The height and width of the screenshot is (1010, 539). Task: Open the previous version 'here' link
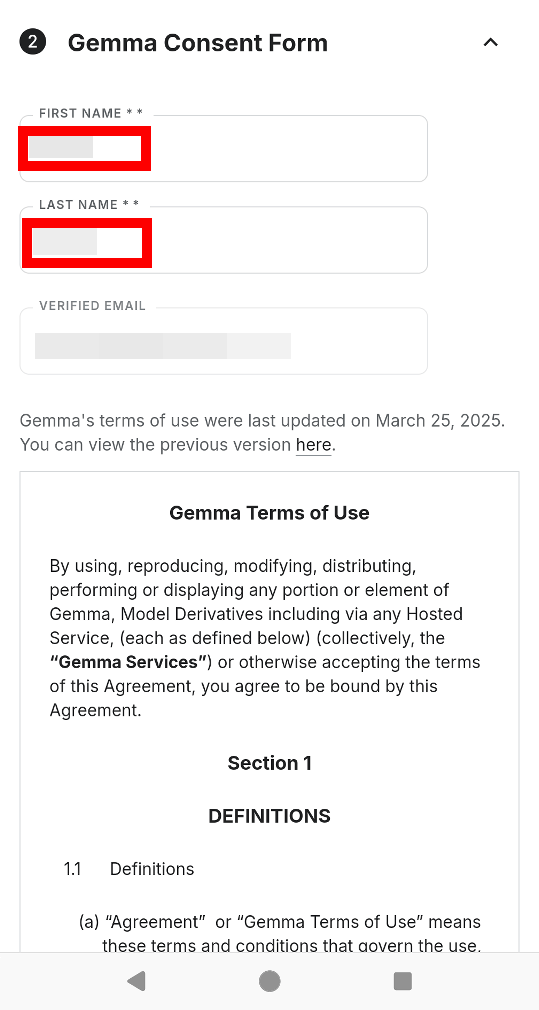(x=313, y=445)
